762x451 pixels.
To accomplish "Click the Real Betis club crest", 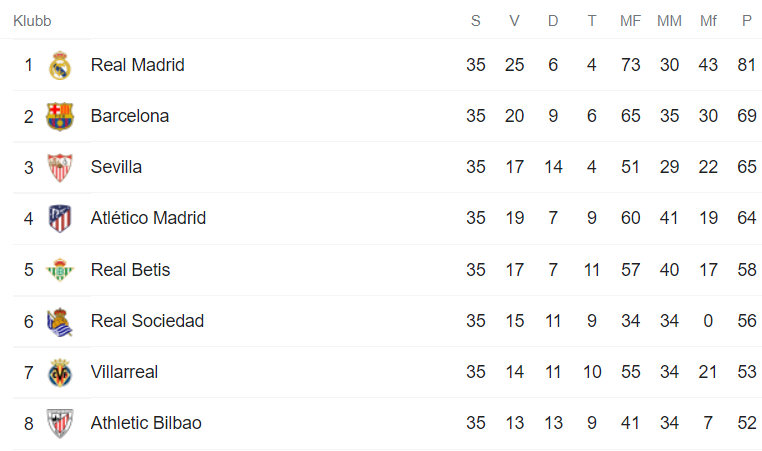I will coord(60,270).
